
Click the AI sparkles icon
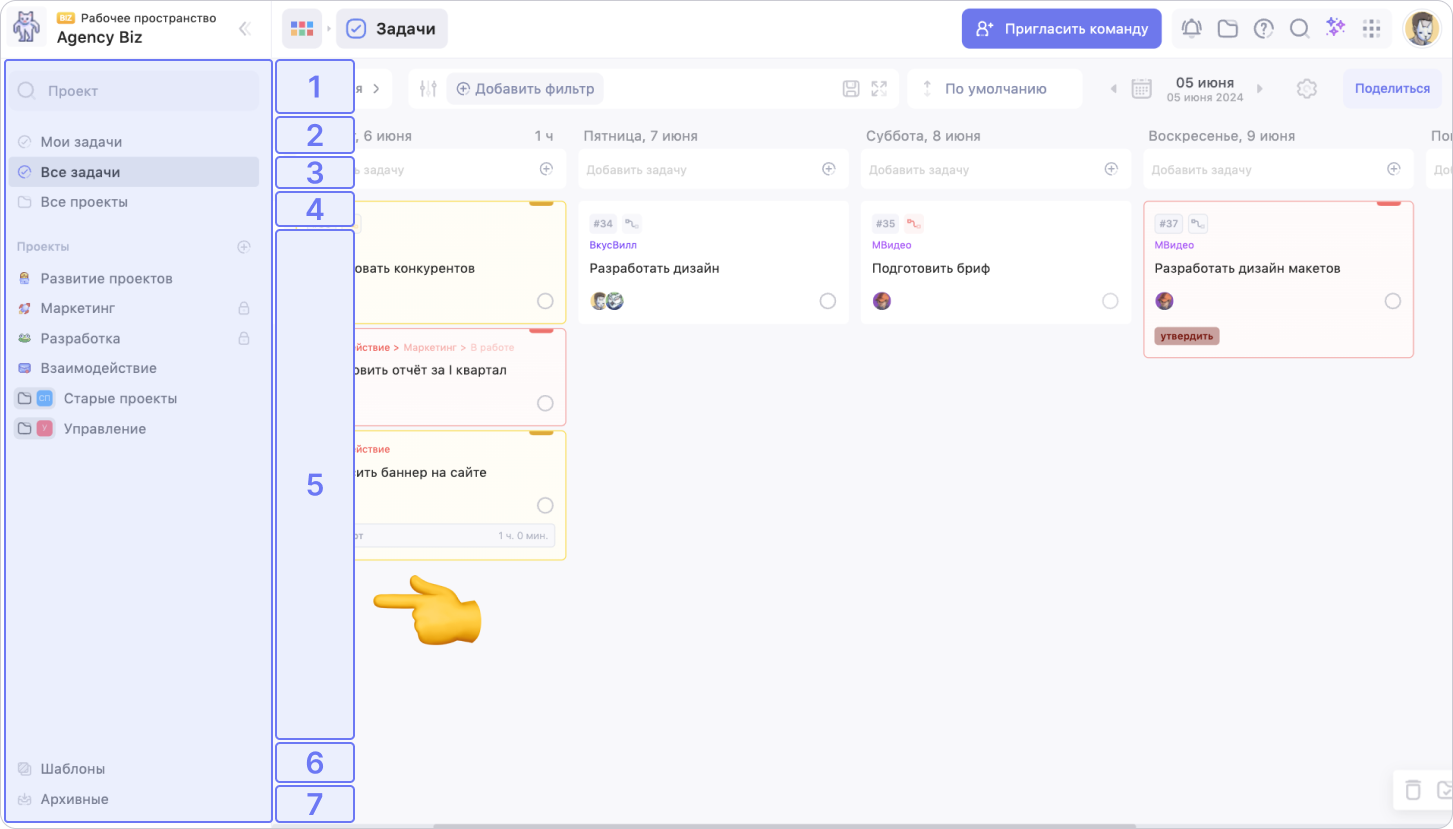pos(1335,28)
